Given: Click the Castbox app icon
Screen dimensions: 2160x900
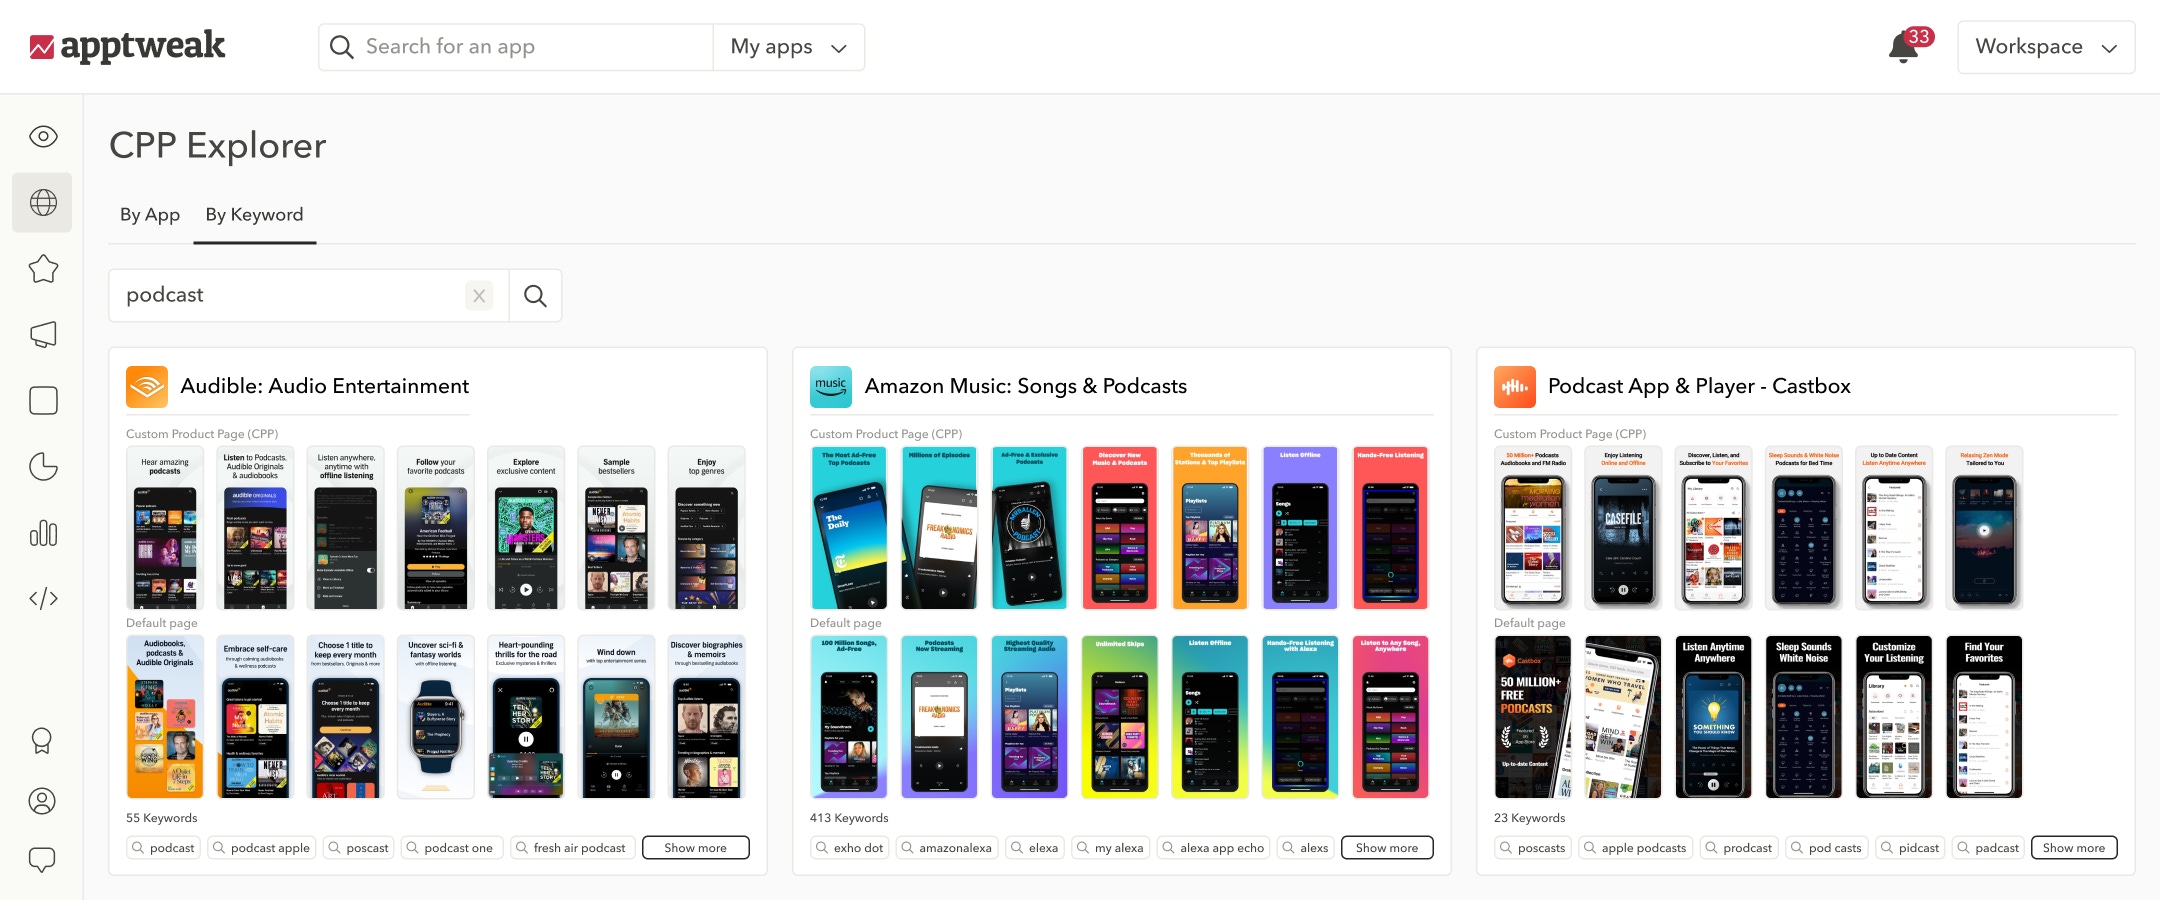Looking at the screenshot, I should (x=1515, y=387).
